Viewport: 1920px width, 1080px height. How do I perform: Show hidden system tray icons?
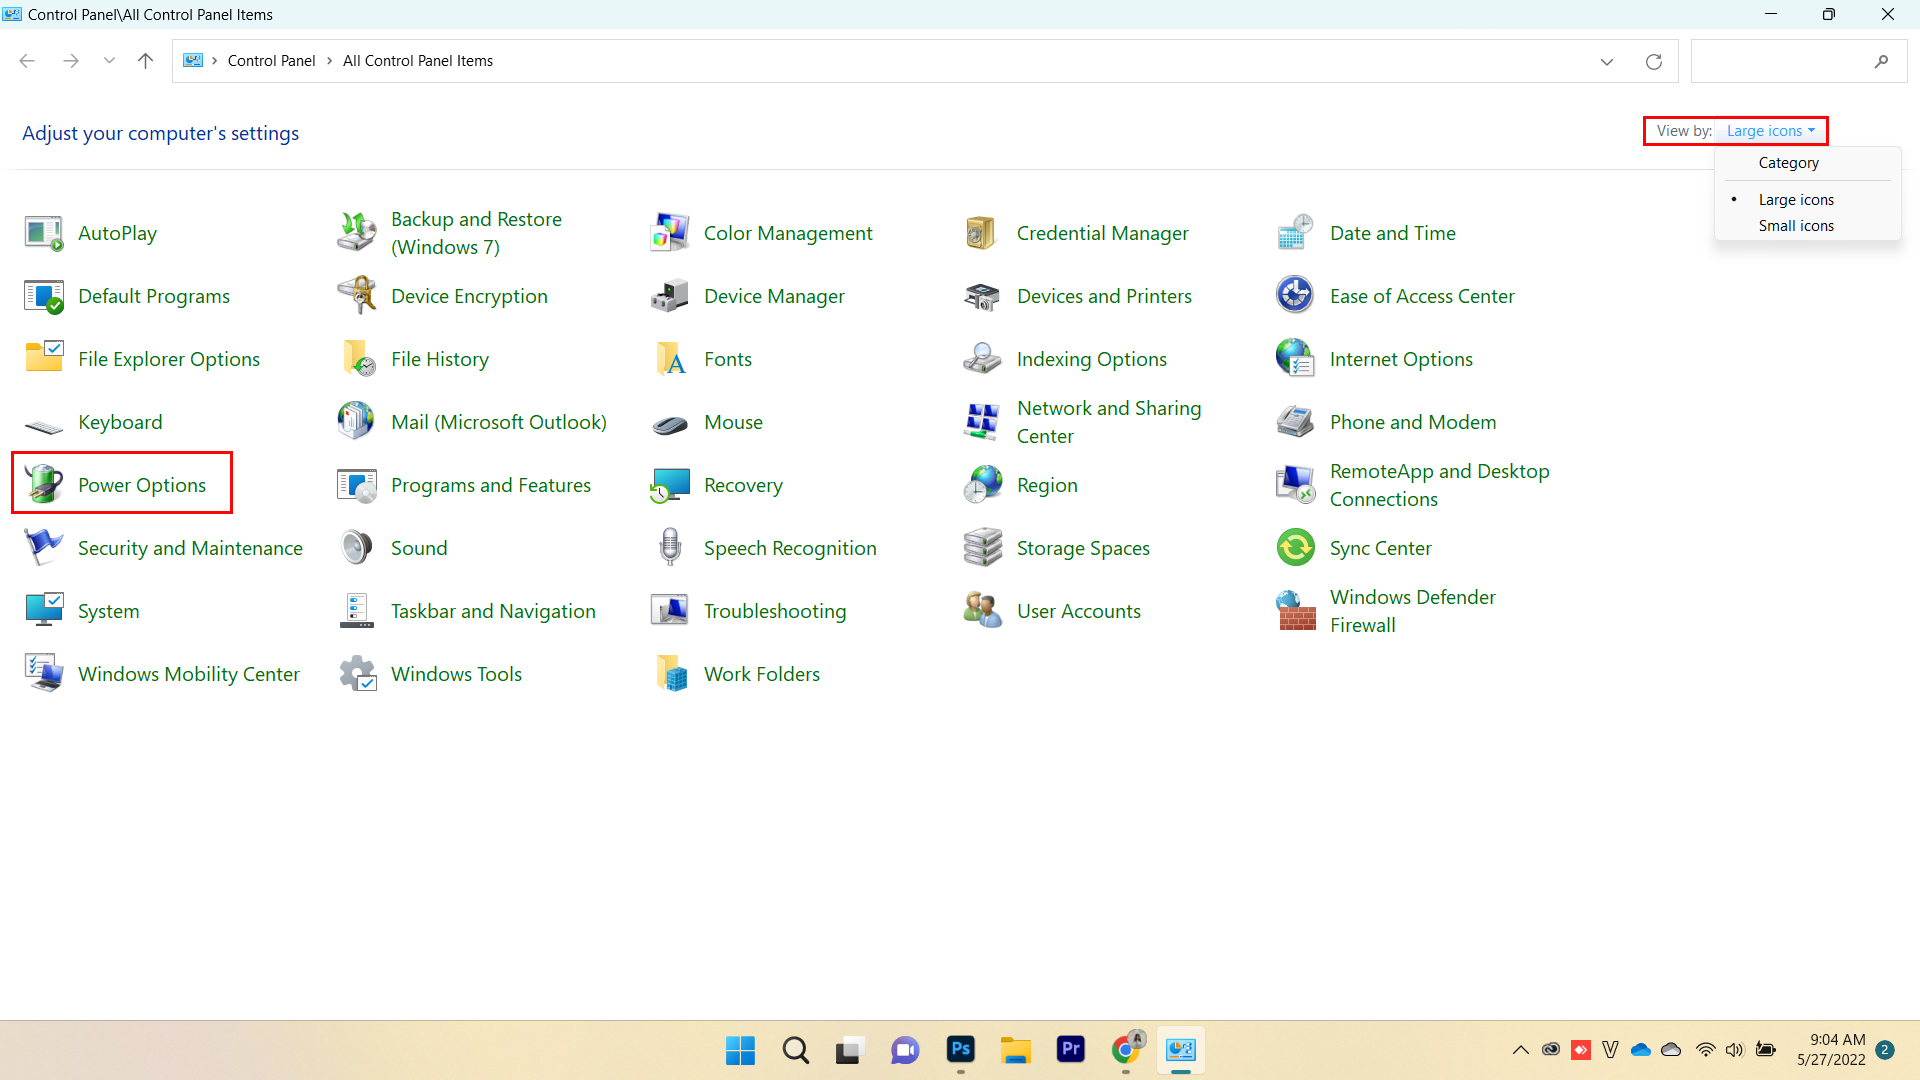click(1520, 1050)
